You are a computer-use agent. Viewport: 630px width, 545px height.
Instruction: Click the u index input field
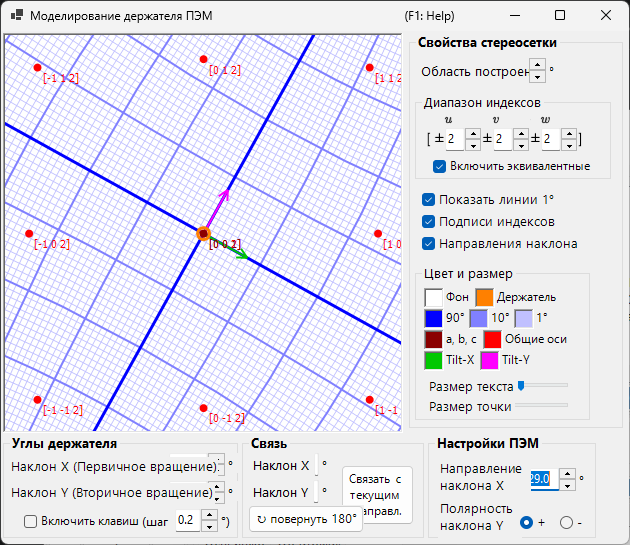point(455,139)
